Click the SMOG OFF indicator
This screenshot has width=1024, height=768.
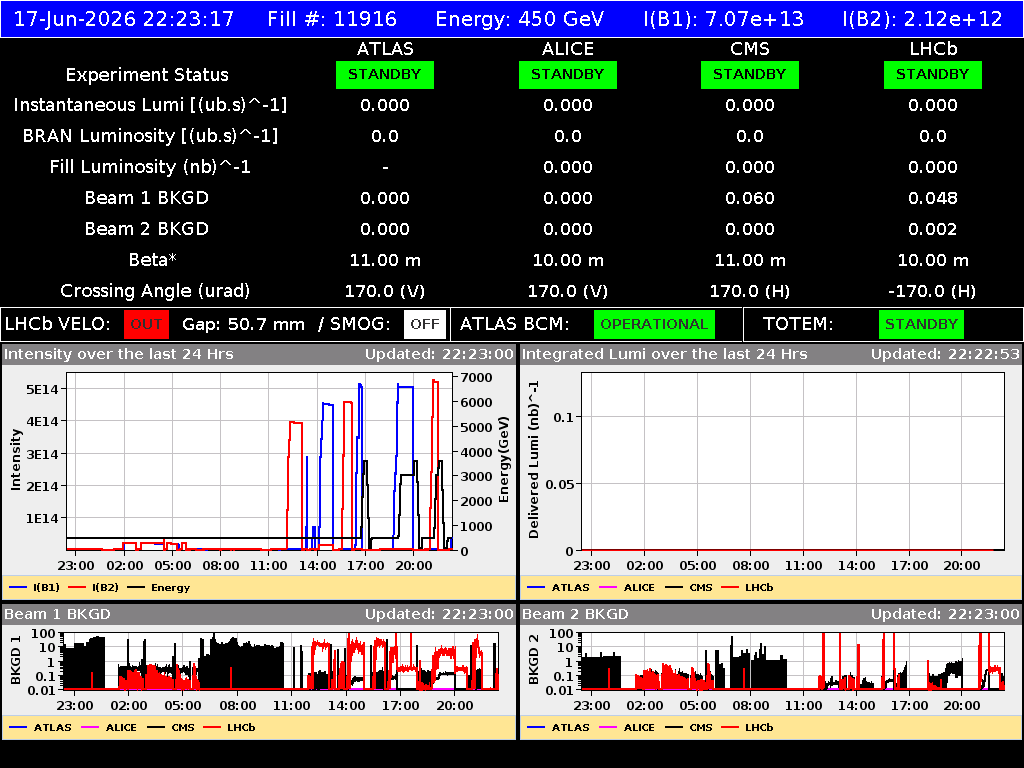424,324
